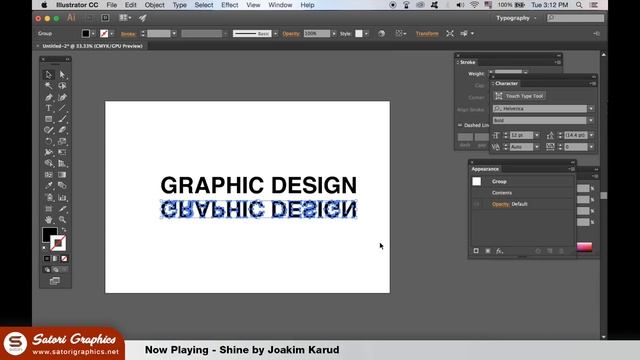Switch to Color fill mode button
Image resolution: width=640 pixels, height=360 pixels.
(47, 259)
